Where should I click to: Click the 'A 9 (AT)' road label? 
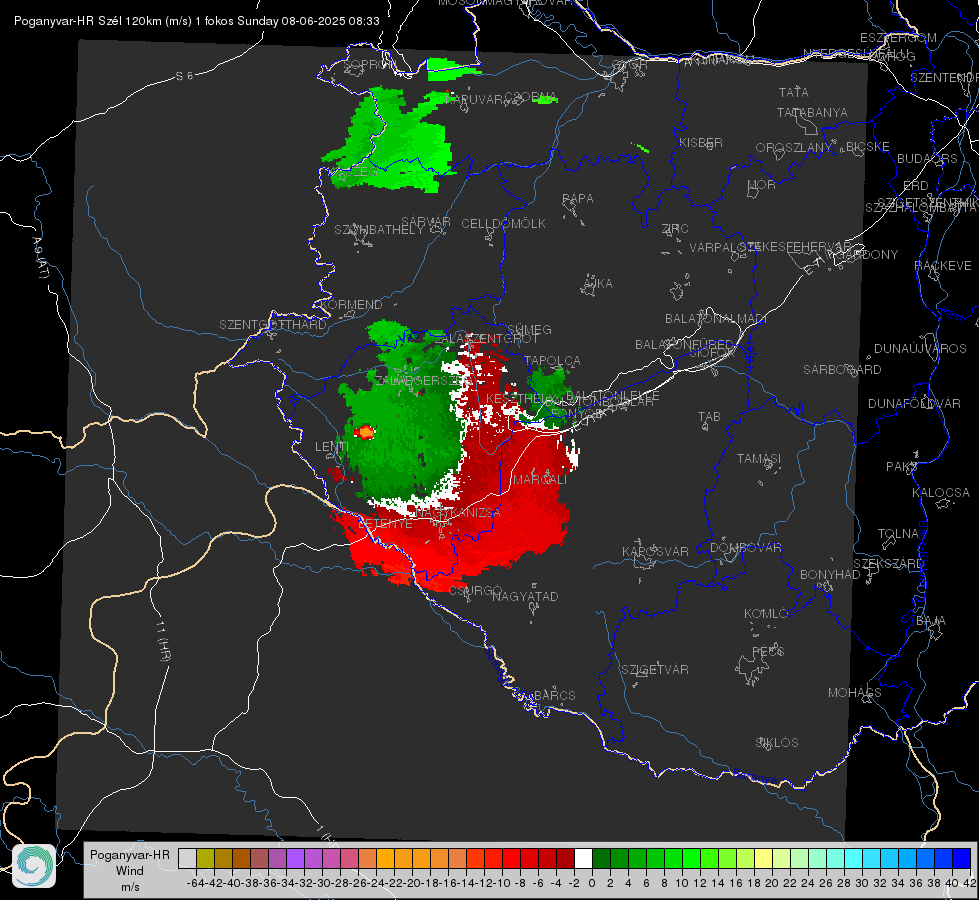(x=40, y=257)
